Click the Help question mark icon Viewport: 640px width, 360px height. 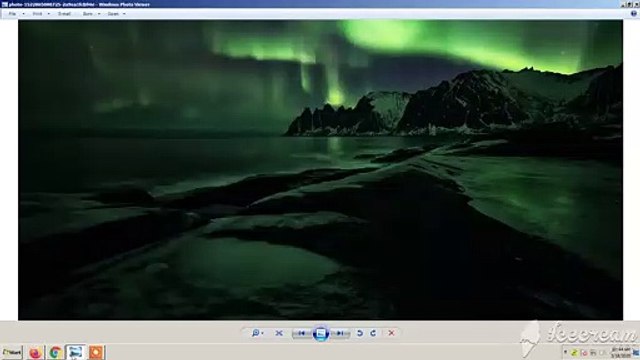(633, 13)
